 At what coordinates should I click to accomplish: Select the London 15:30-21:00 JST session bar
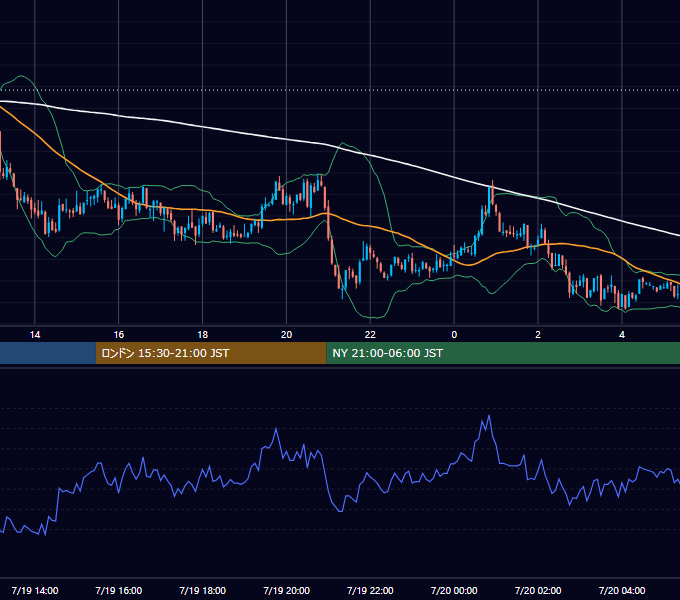pos(211,353)
